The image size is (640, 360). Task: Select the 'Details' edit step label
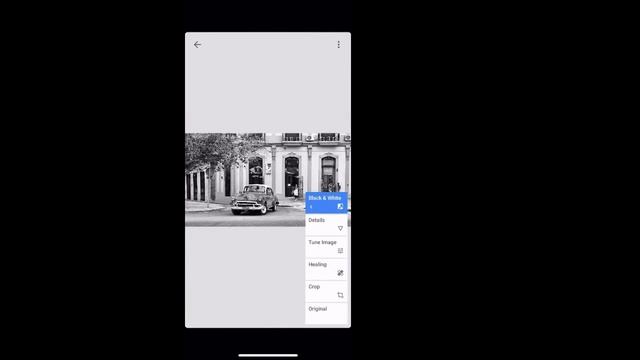pos(316,220)
